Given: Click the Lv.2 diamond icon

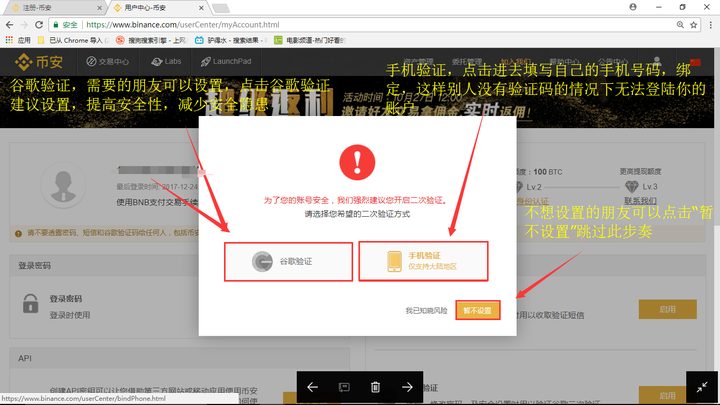Looking at the screenshot, I should (519, 186).
